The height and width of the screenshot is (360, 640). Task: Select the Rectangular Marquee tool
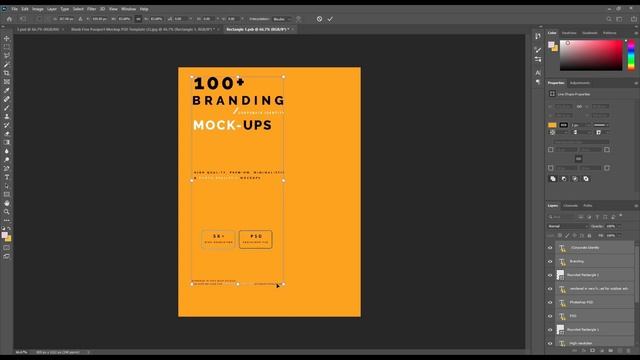(7, 47)
